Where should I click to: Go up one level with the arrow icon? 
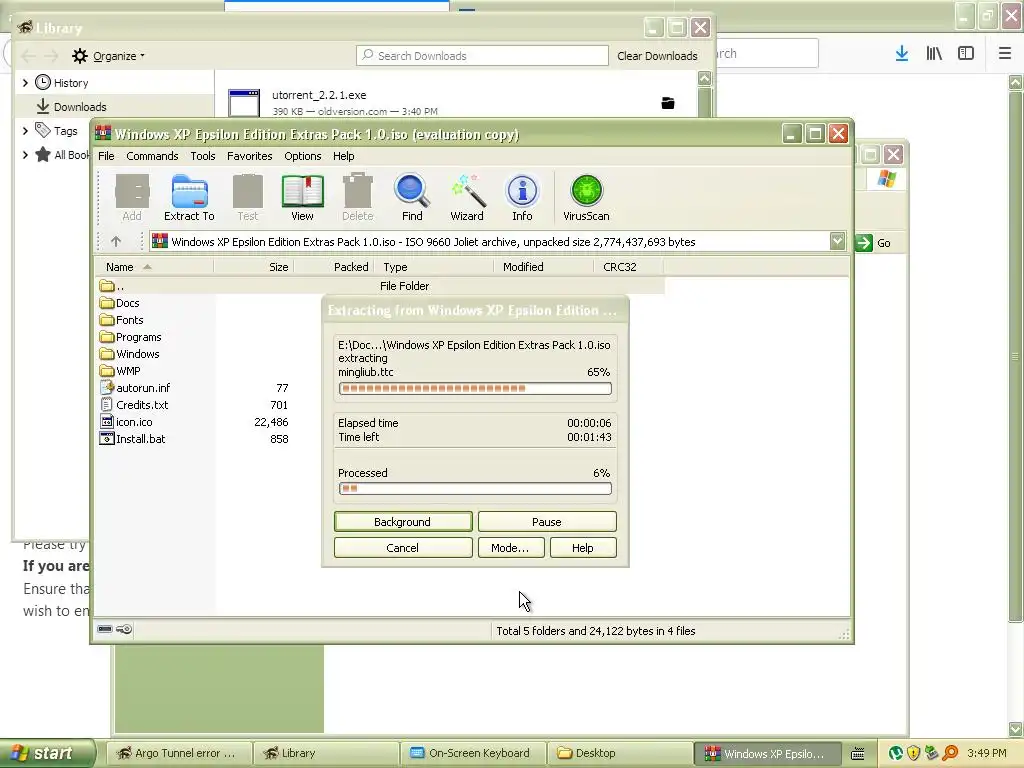[116, 242]
